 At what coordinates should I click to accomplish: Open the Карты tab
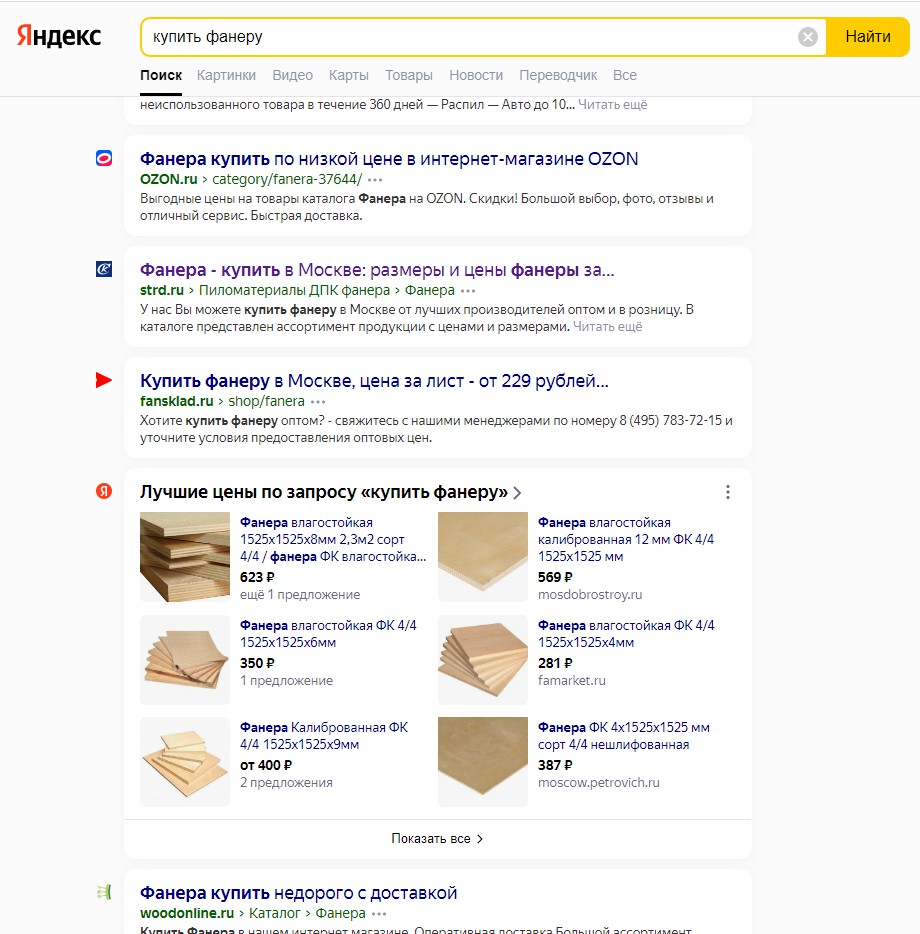(349, 76)
